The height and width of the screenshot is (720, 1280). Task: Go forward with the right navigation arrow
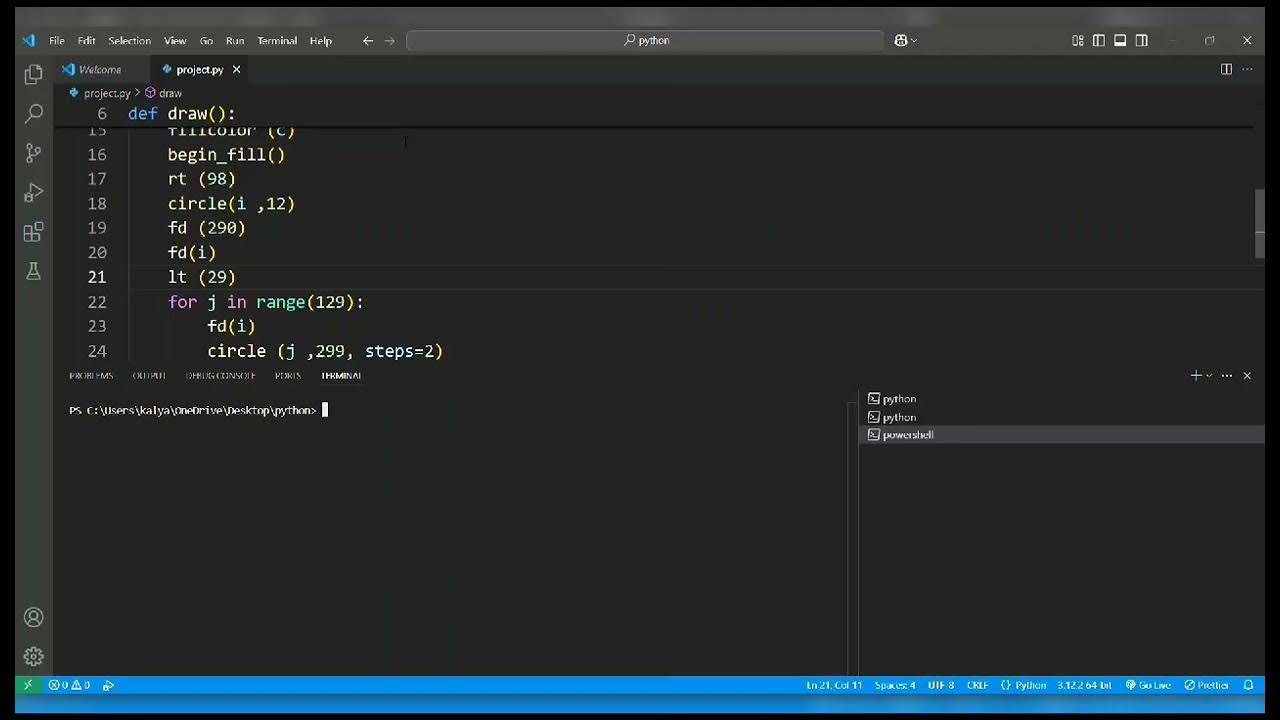(390, 41)
